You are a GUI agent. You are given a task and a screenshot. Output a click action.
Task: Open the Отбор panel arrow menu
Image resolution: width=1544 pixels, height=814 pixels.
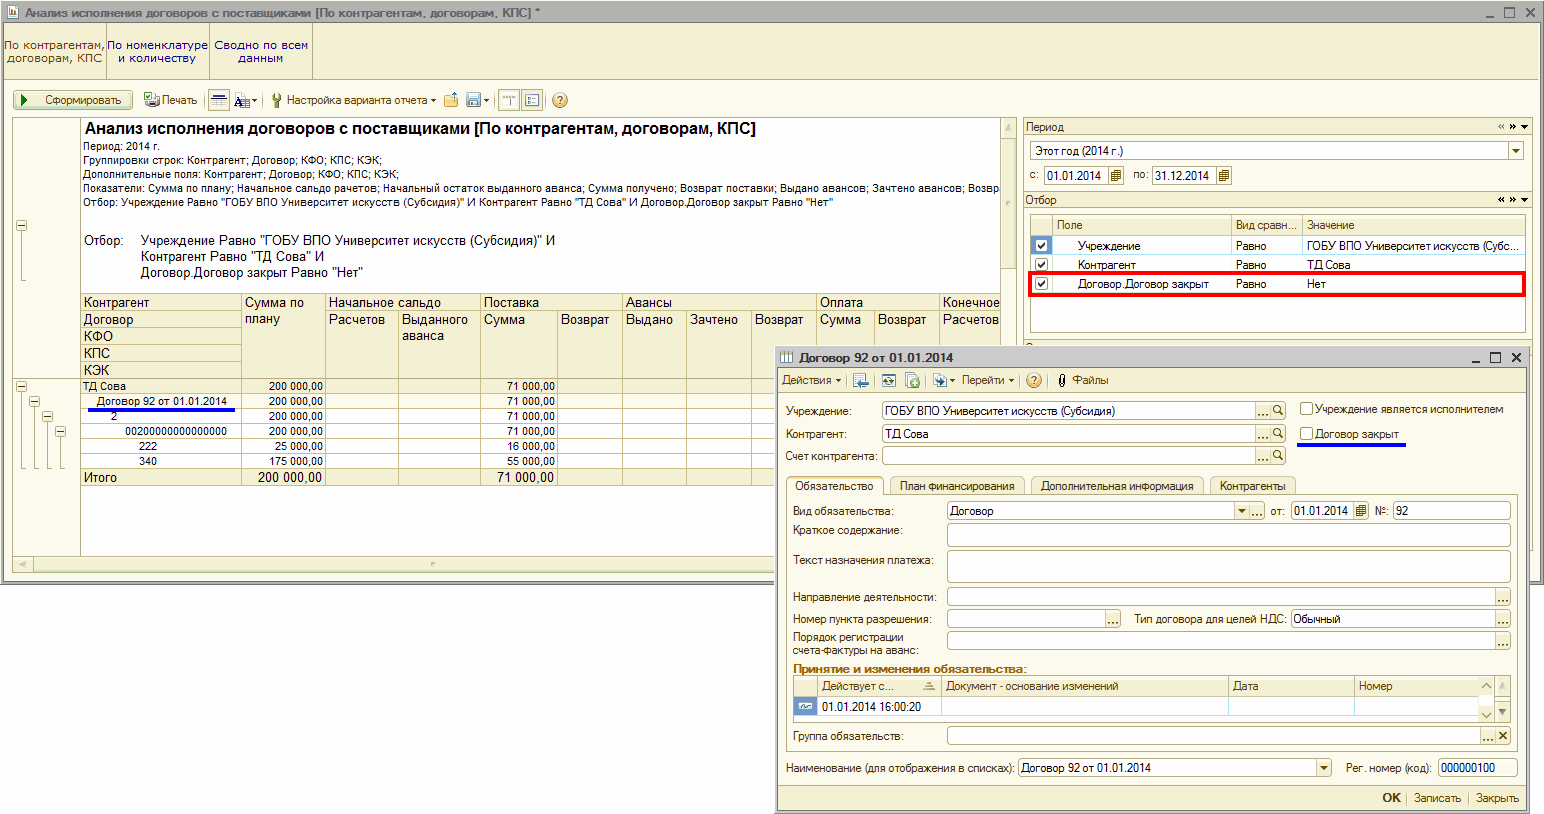(1525, 200)
